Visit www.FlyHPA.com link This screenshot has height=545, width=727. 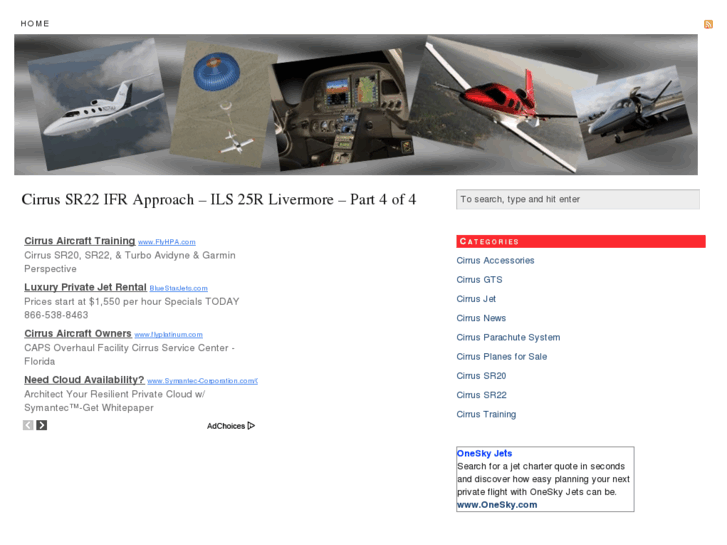pos(166,242)
